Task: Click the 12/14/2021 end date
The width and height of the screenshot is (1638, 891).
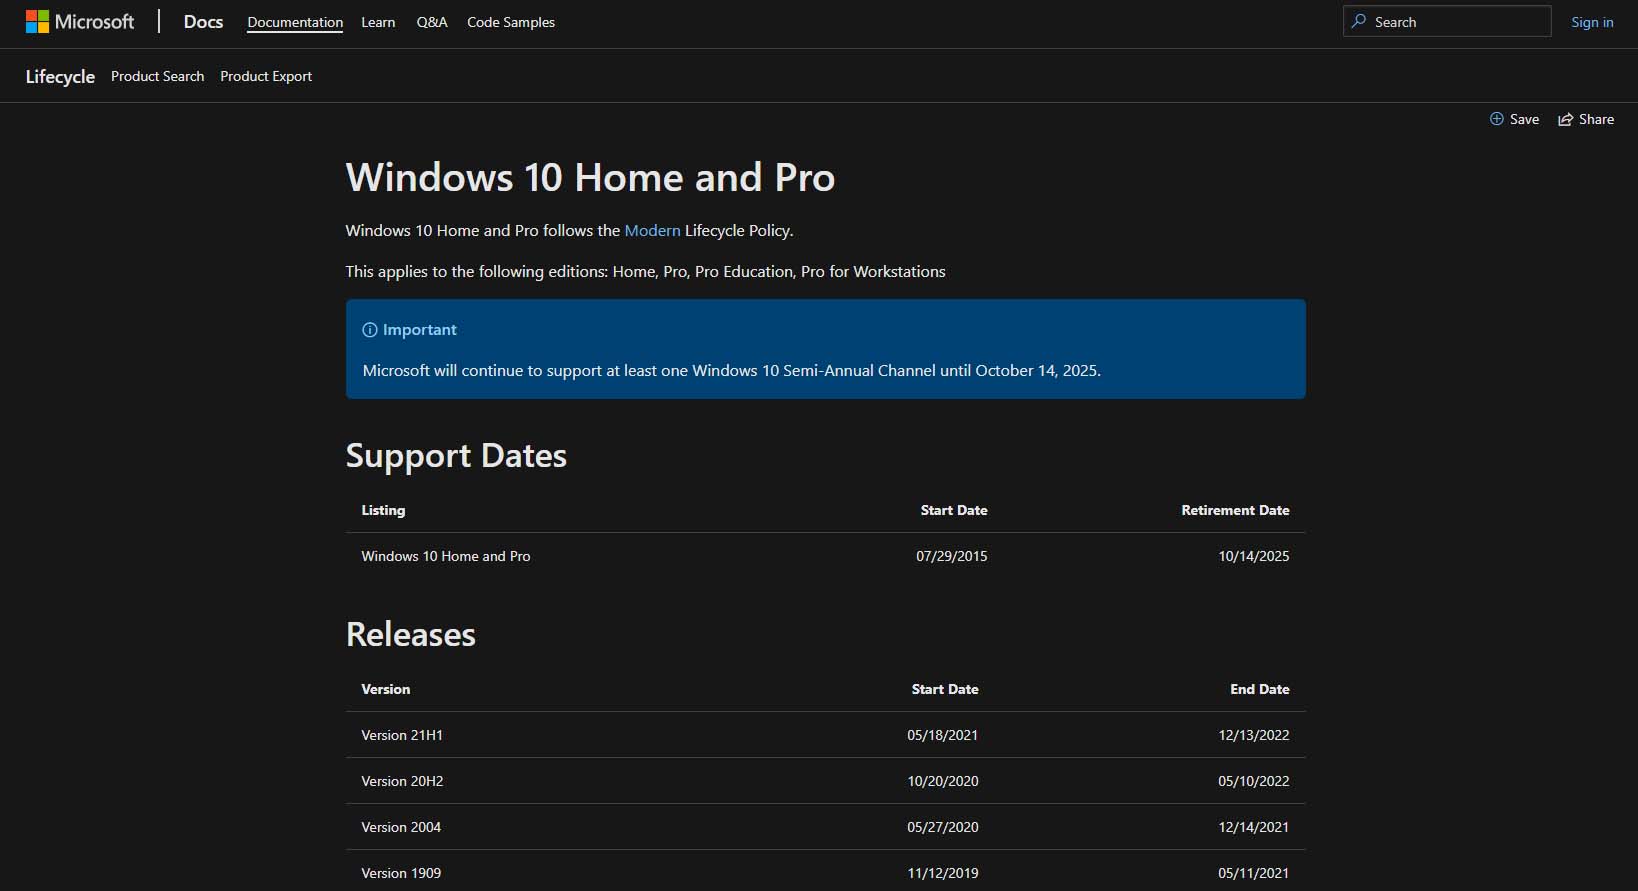Action: (1254, 827)
